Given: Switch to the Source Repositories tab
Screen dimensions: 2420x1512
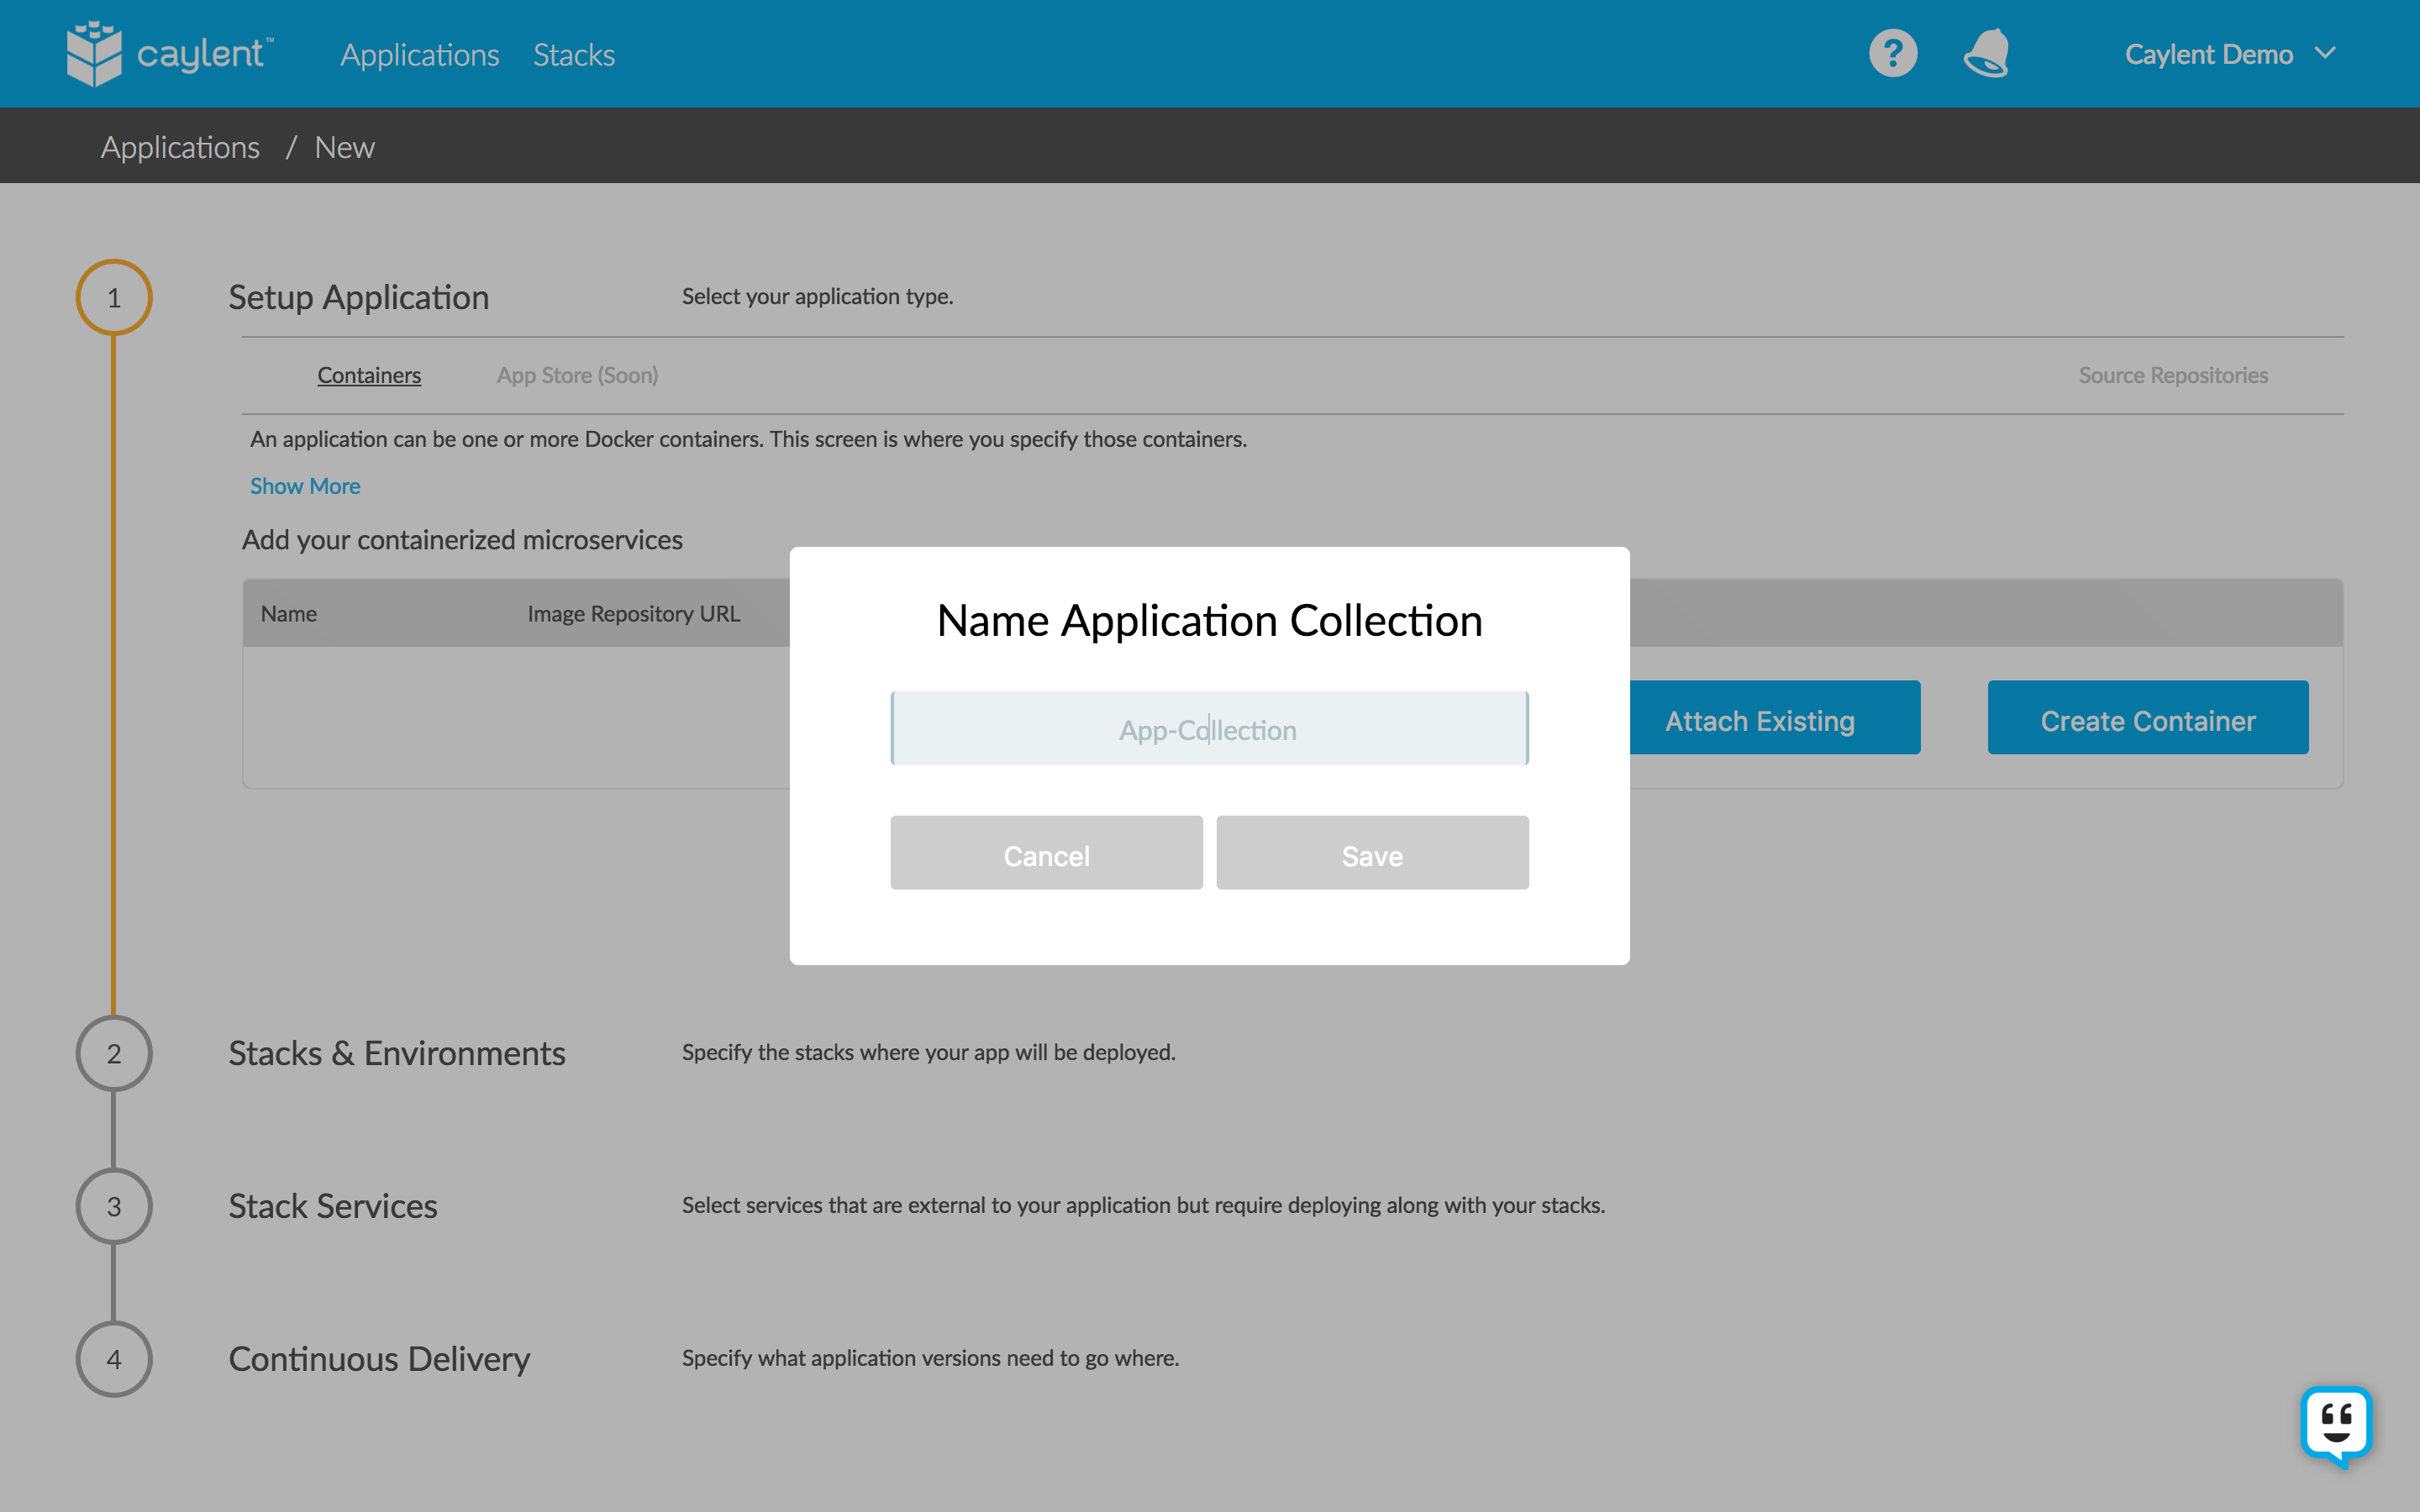Looking at the screenshot, I should click(x=2173, y=375).
